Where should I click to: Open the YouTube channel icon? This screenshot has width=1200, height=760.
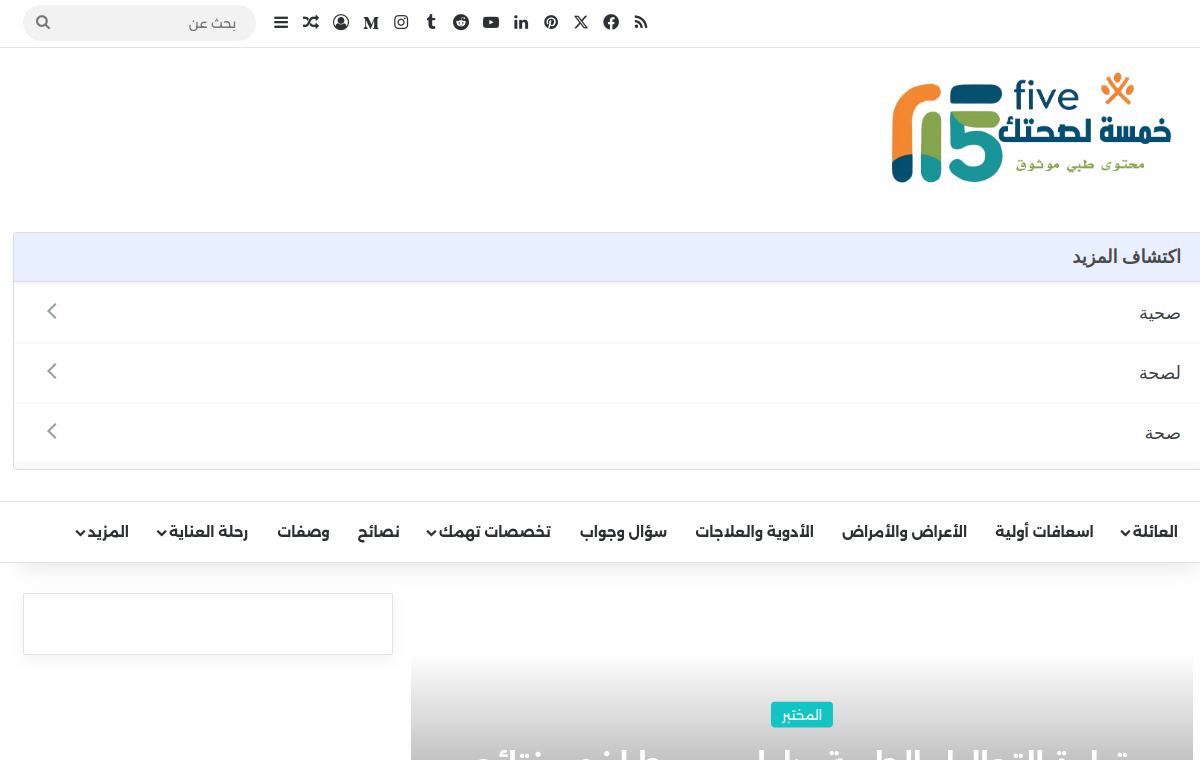click(x=491, y=22)
